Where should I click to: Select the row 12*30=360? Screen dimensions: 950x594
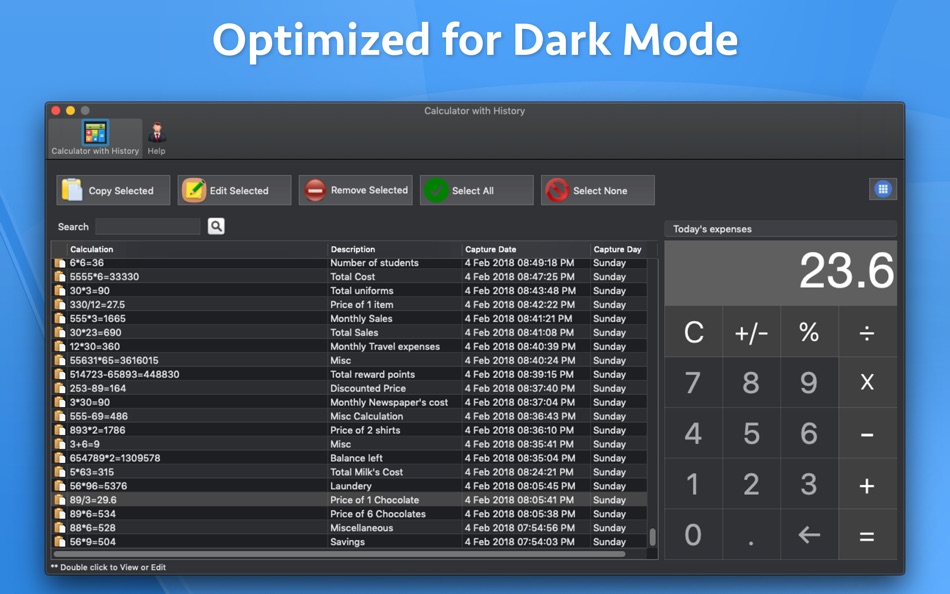(350, 346)
